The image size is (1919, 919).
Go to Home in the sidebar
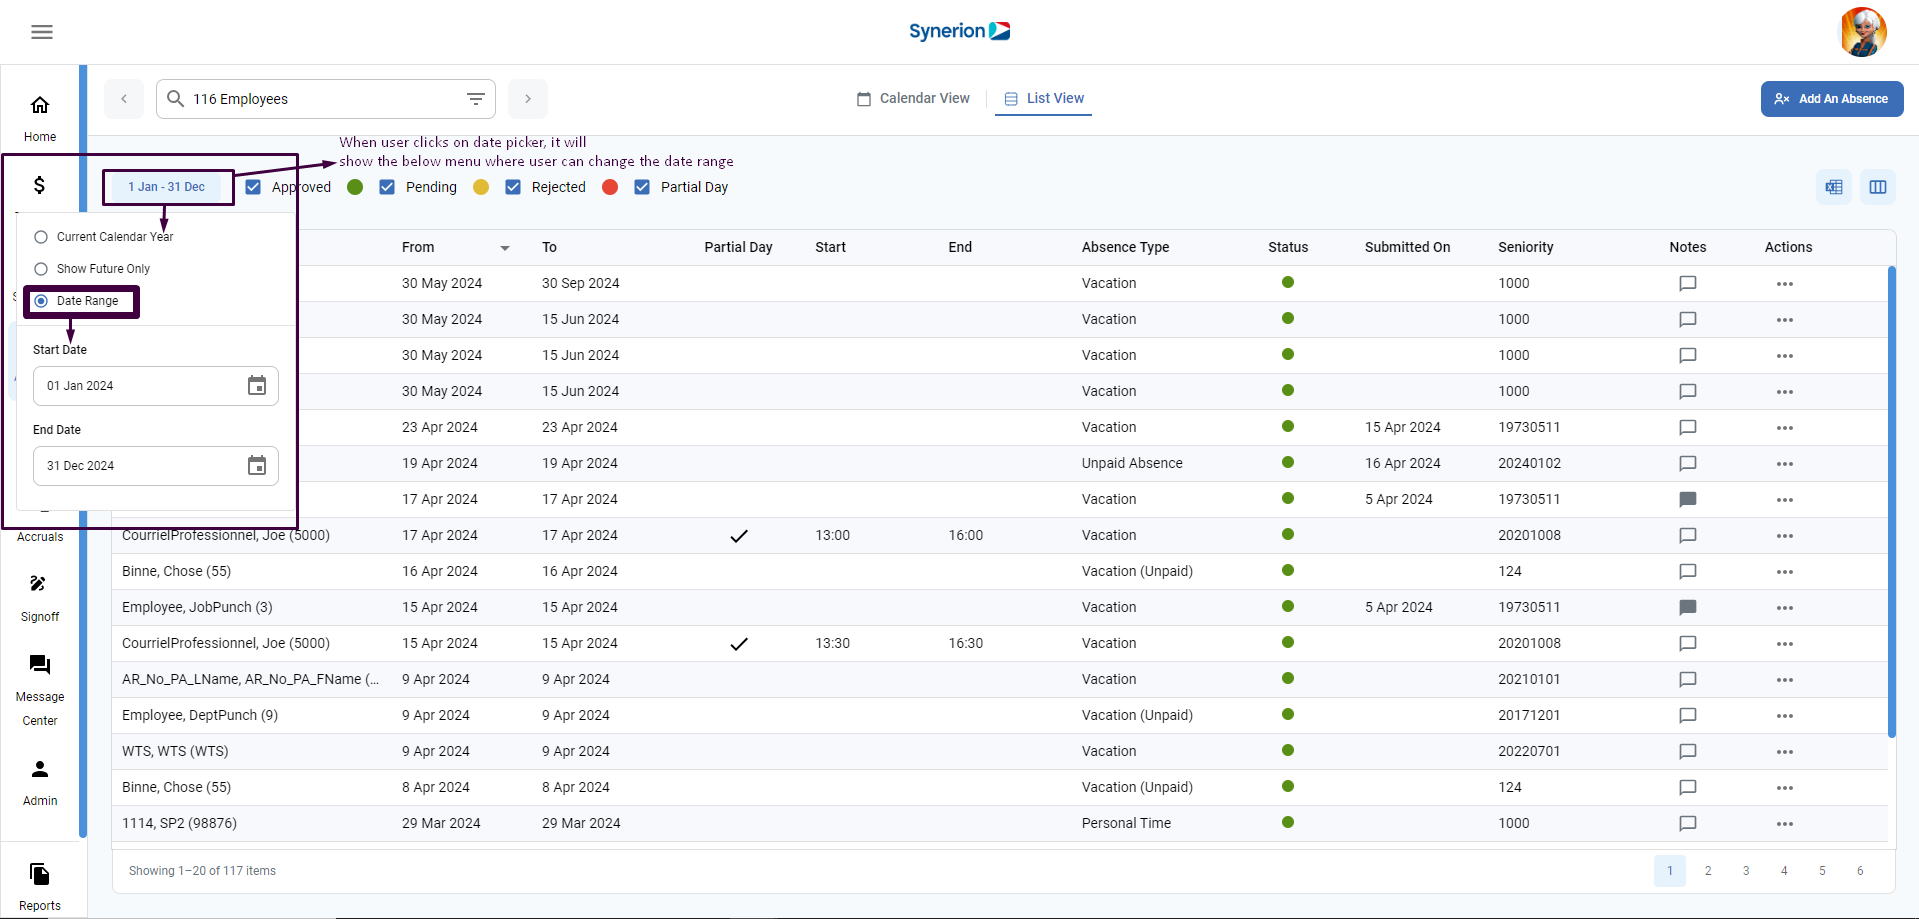pos(40,117)
